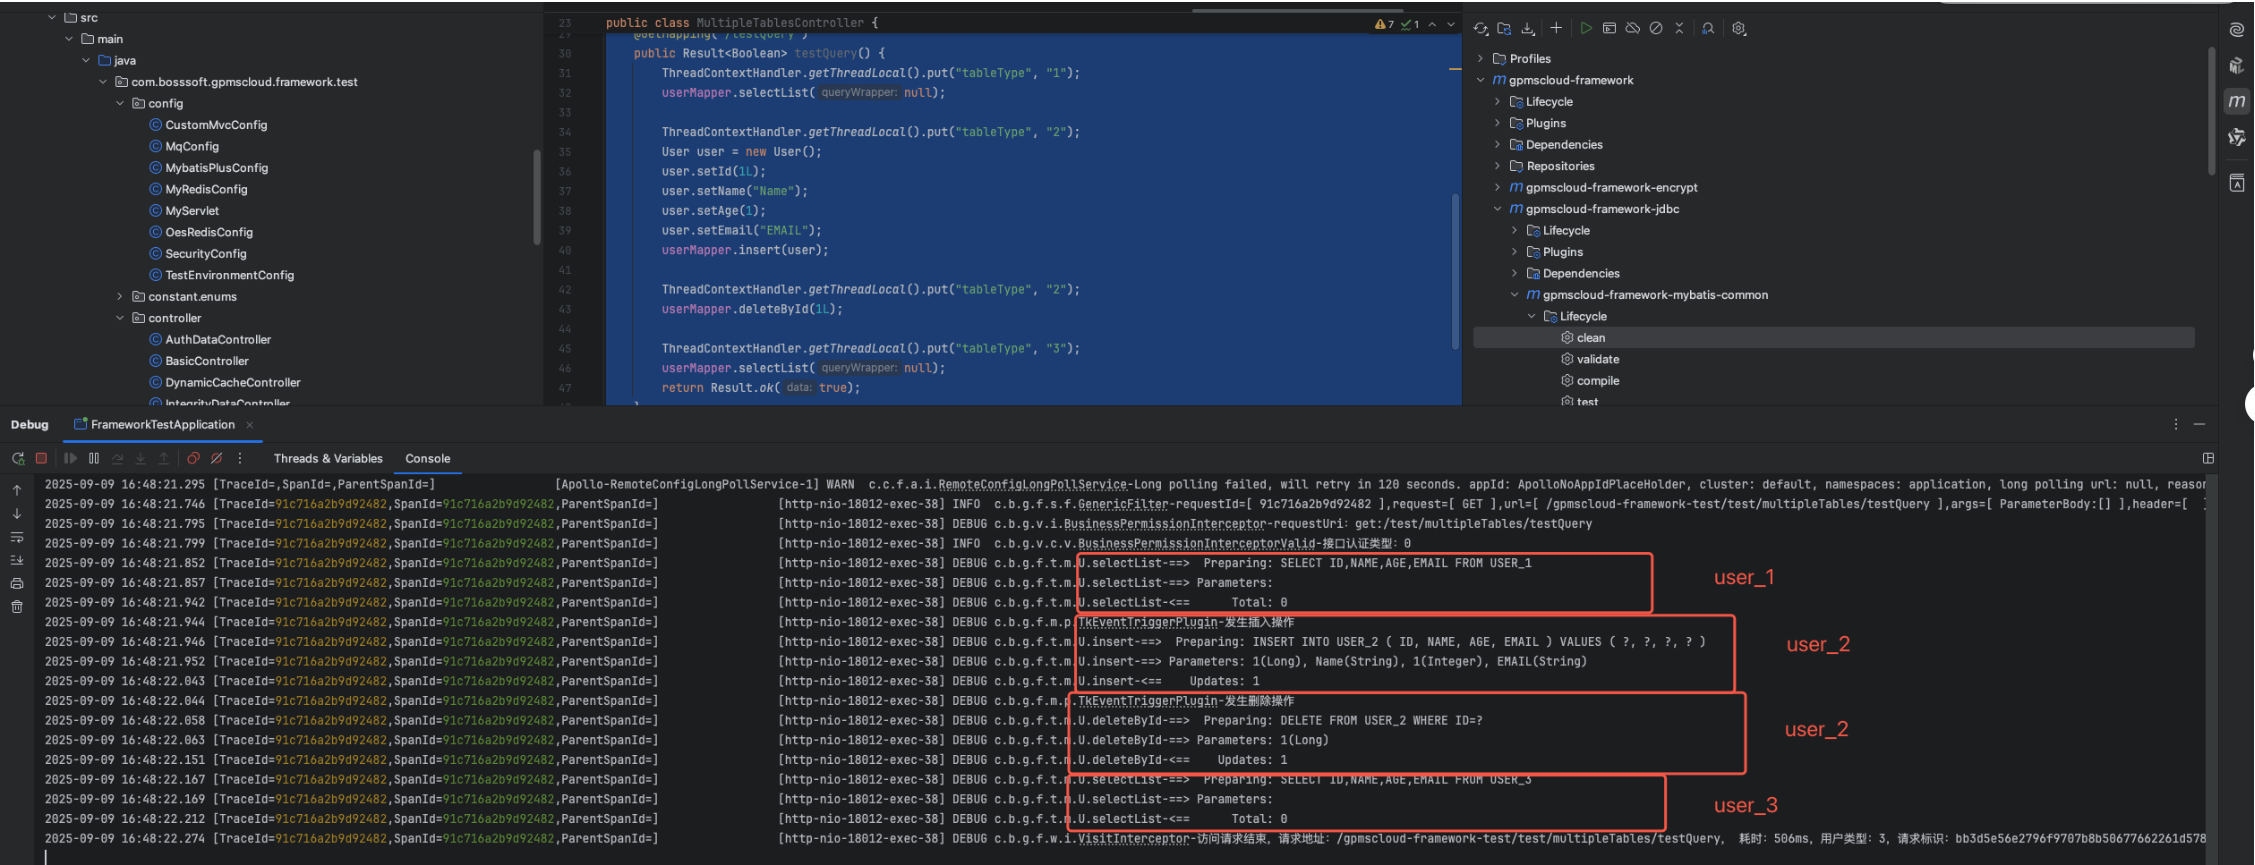This screenshot has height=865, width=2255.
Task: Jump to the next highlighted problem in the editor
Action: point(1451,24)
